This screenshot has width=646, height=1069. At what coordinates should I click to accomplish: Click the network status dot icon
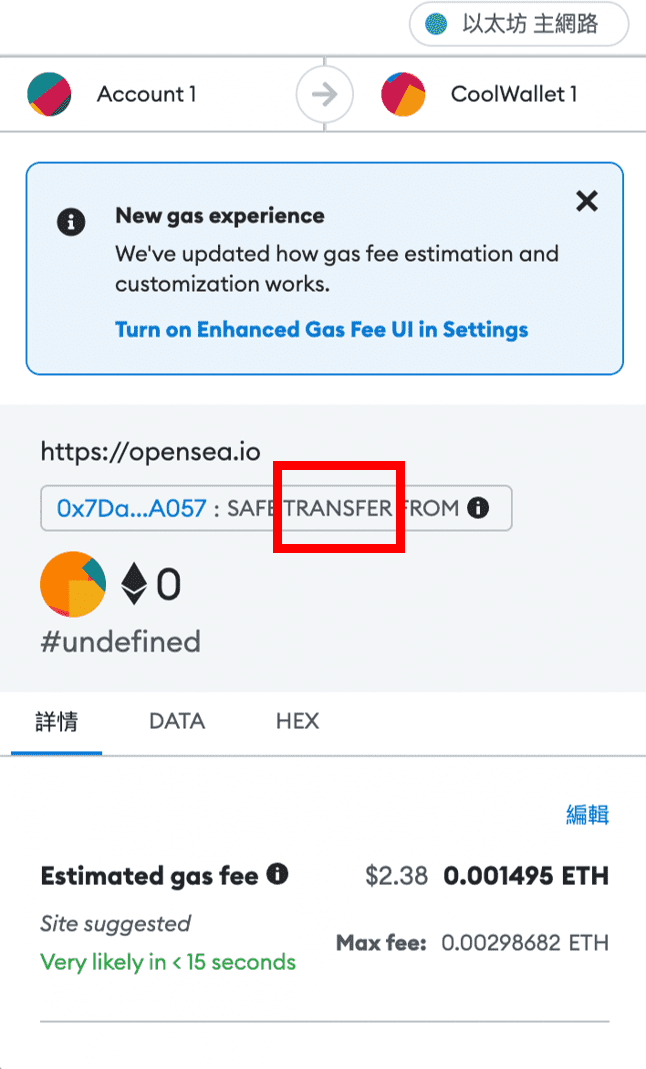click(x=436, y=25)
